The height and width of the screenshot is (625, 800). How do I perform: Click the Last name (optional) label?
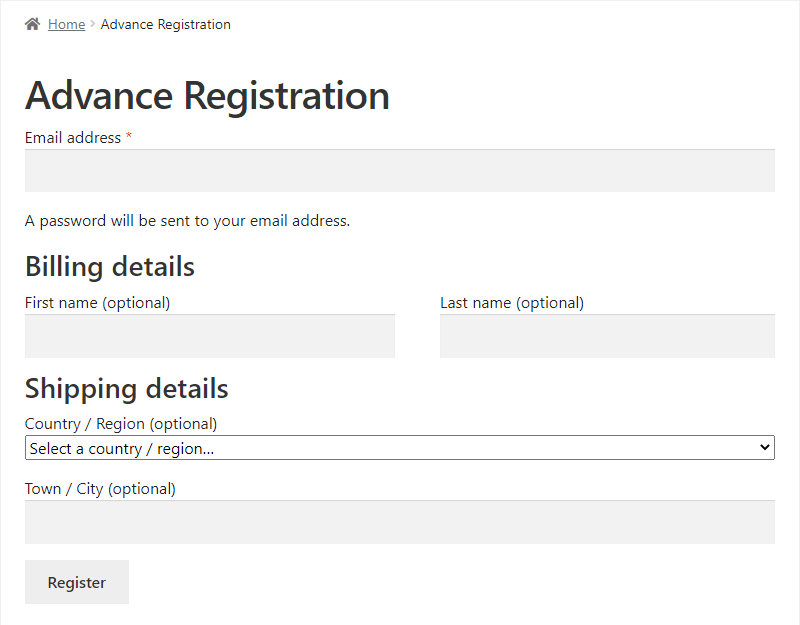511,302
